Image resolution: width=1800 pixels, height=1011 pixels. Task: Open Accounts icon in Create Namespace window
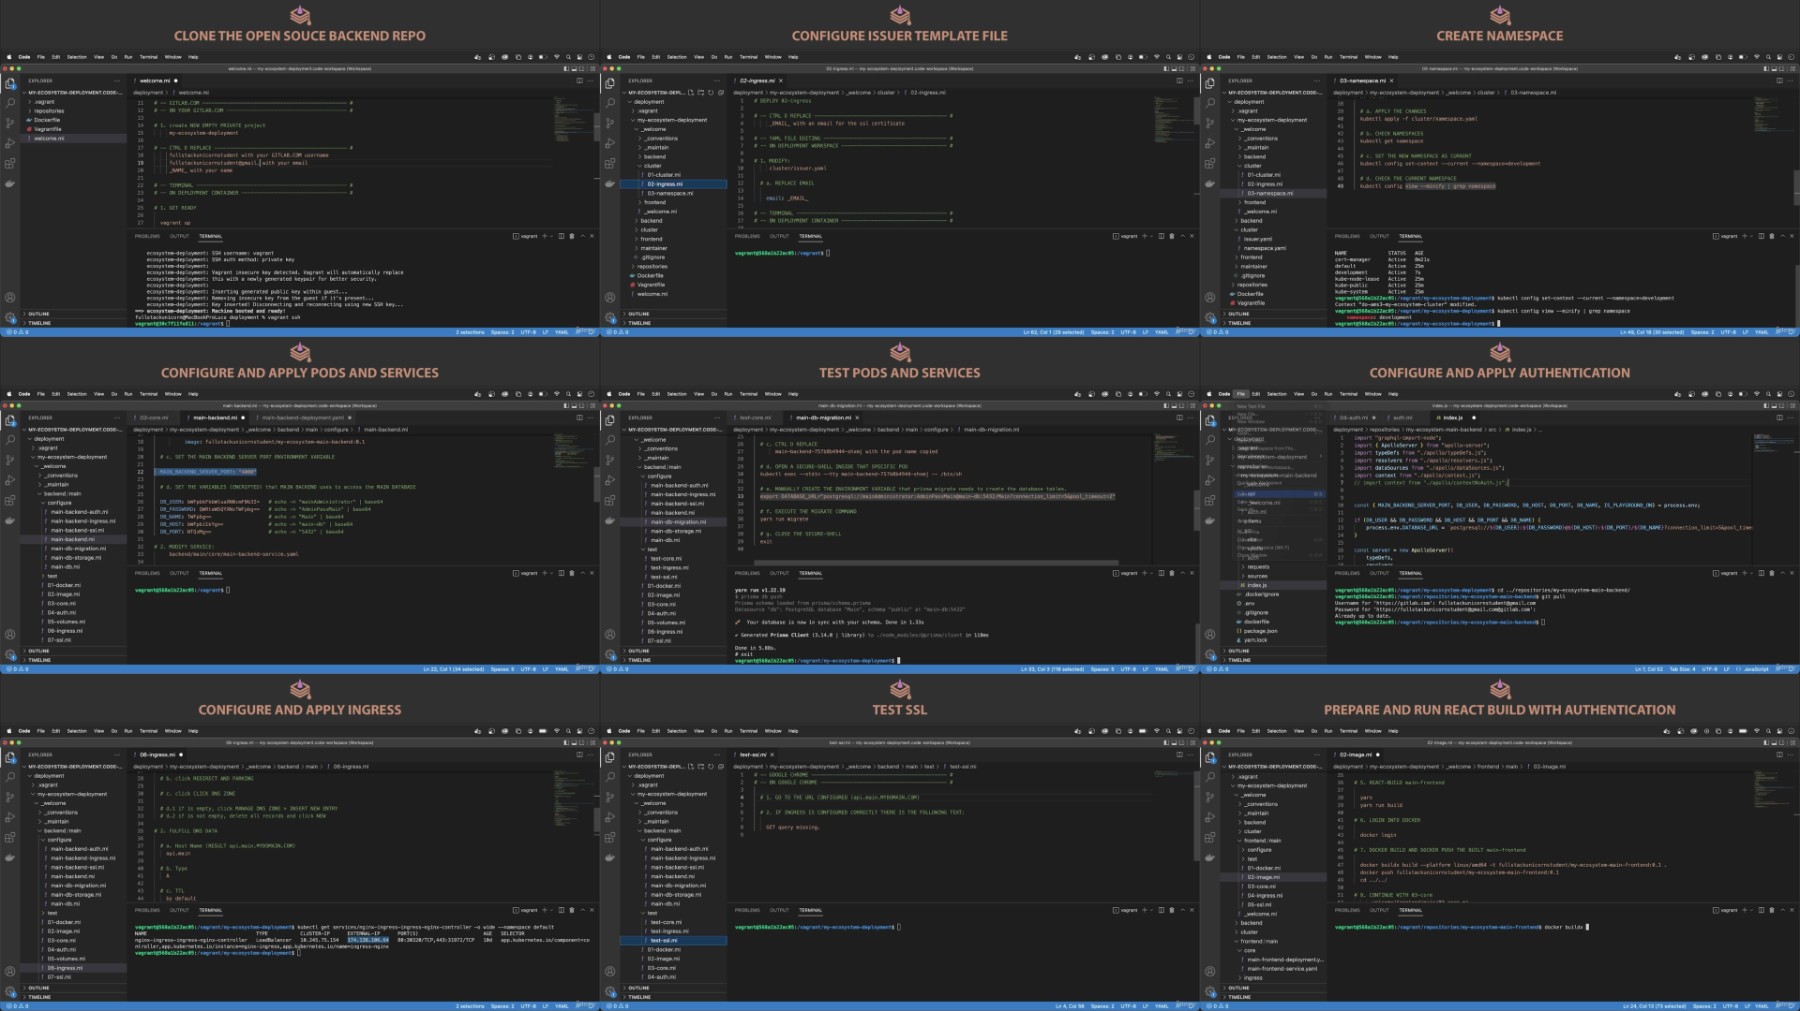[x=1210, y=297]
